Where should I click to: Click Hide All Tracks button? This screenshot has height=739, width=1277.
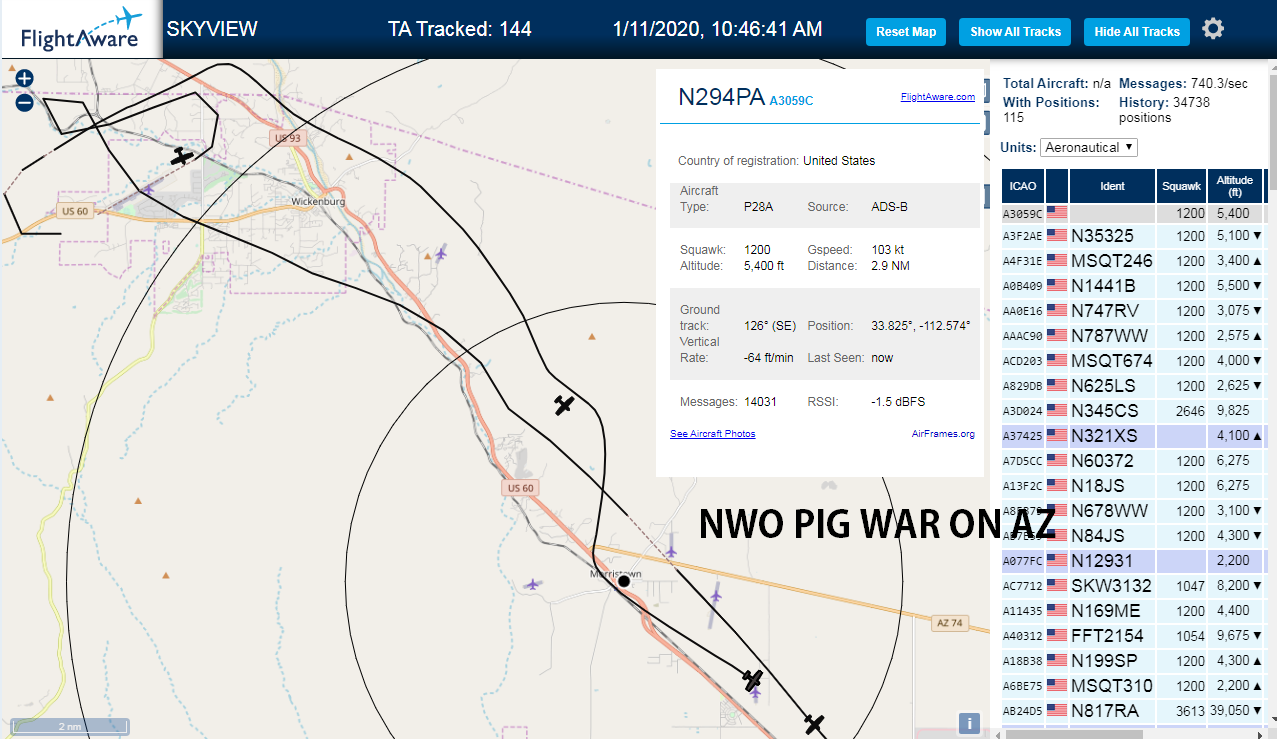click(x=1137, y=32)
